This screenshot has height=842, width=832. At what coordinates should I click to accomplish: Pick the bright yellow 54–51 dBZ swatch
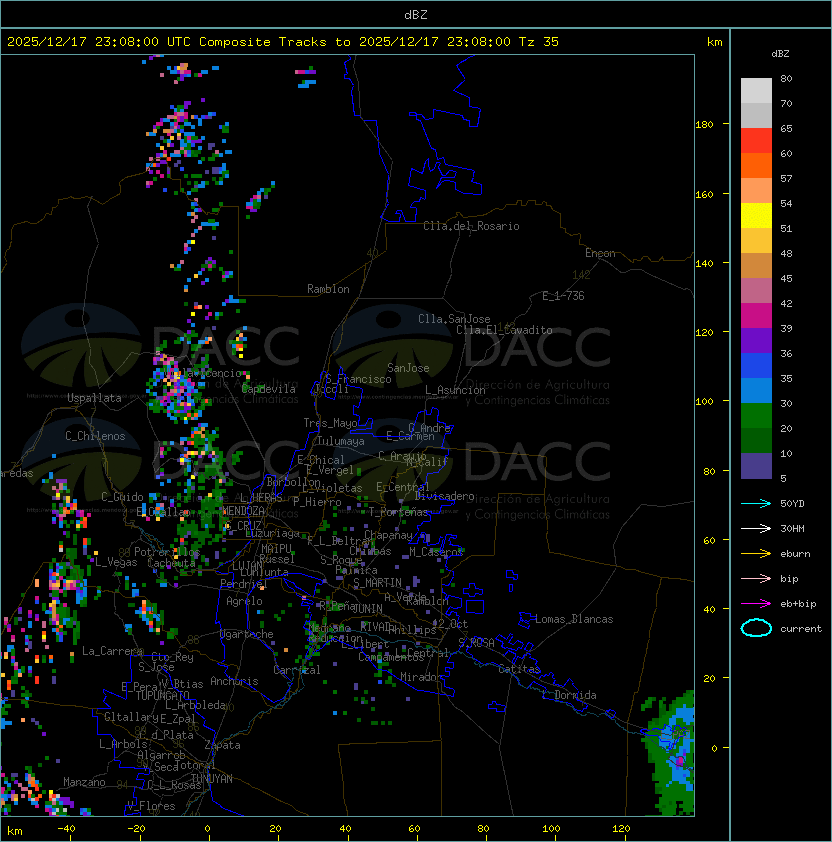(x=756, y=215)
